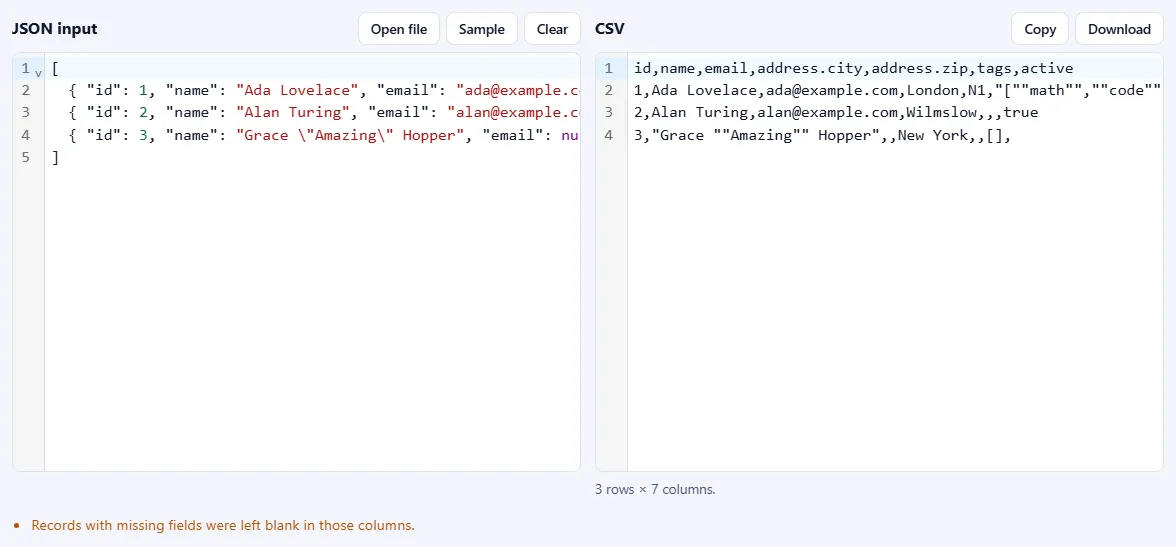Screen dimensions: 1176x547
Task: Click line number 5 in JSON gutter
Action: (x=26, y=158)
